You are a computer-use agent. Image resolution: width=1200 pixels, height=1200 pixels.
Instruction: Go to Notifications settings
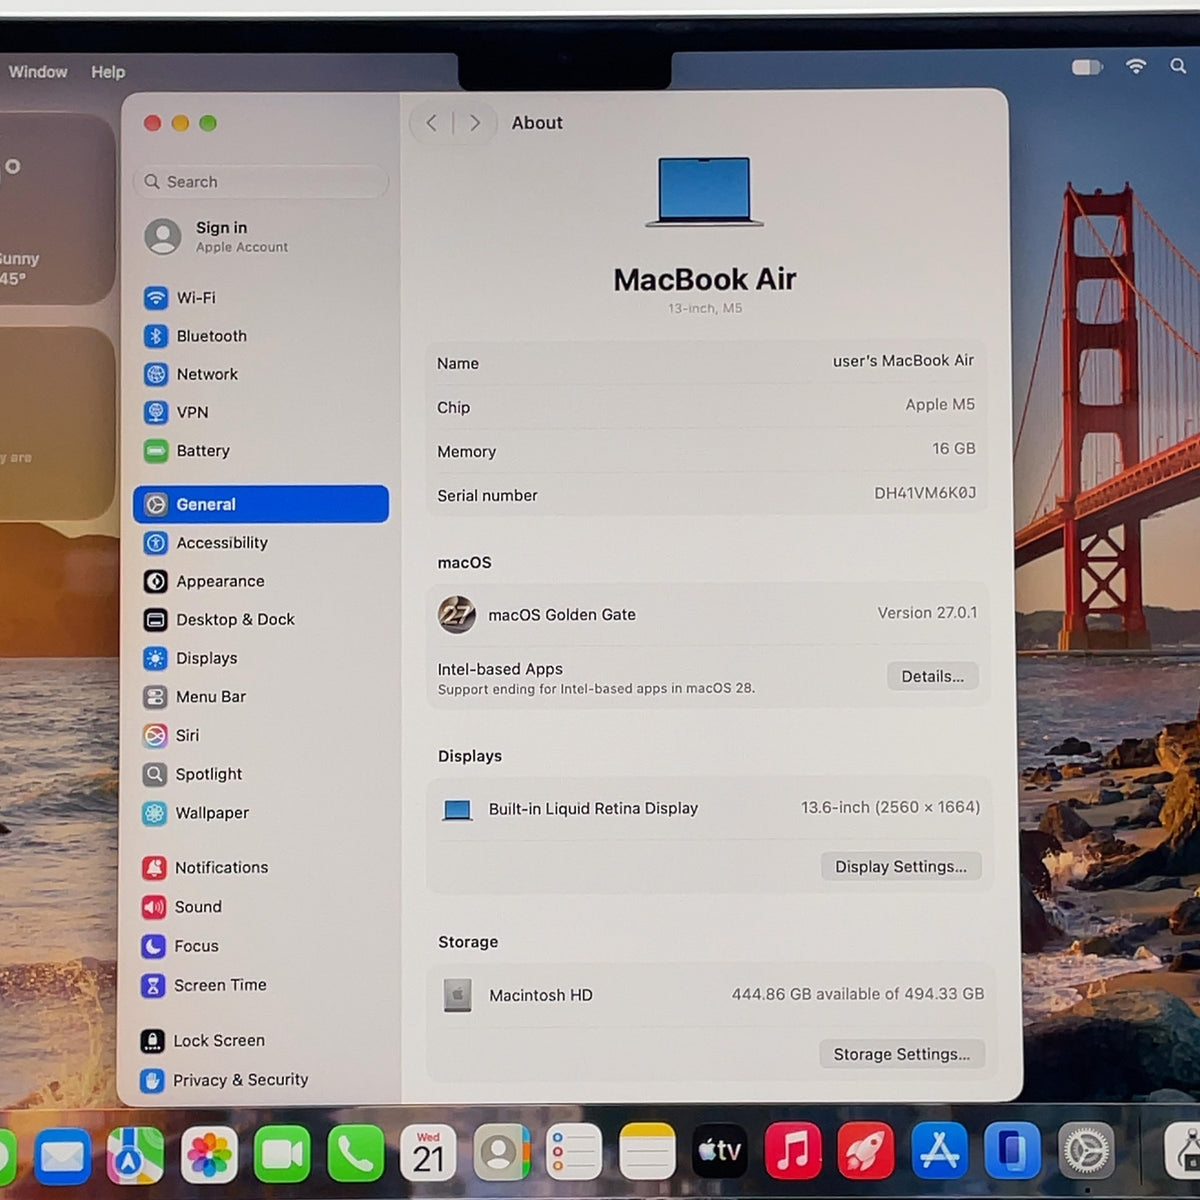click(x=260, y=868)
